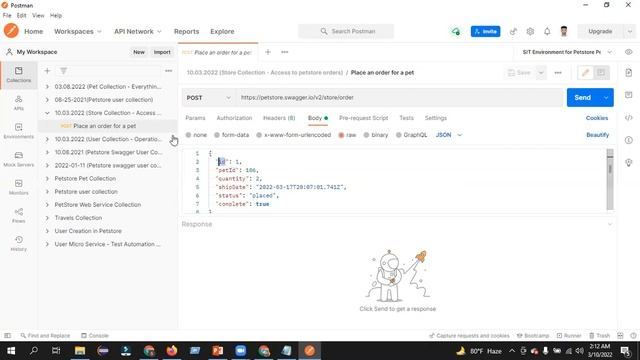
Task: Click the comments icon beside the pencil
Action: 601,73
